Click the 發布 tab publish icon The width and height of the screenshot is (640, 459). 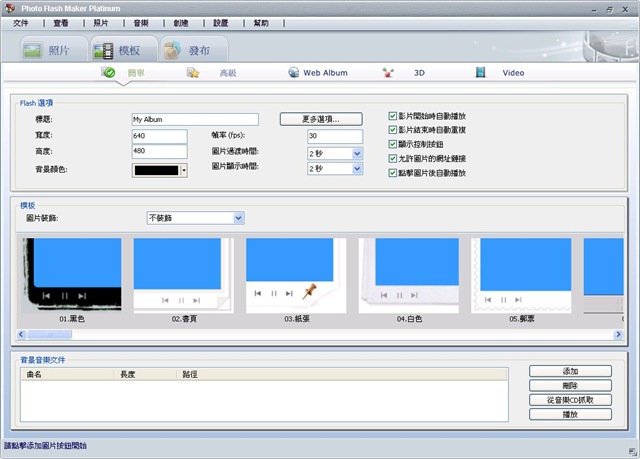point(173,50)
